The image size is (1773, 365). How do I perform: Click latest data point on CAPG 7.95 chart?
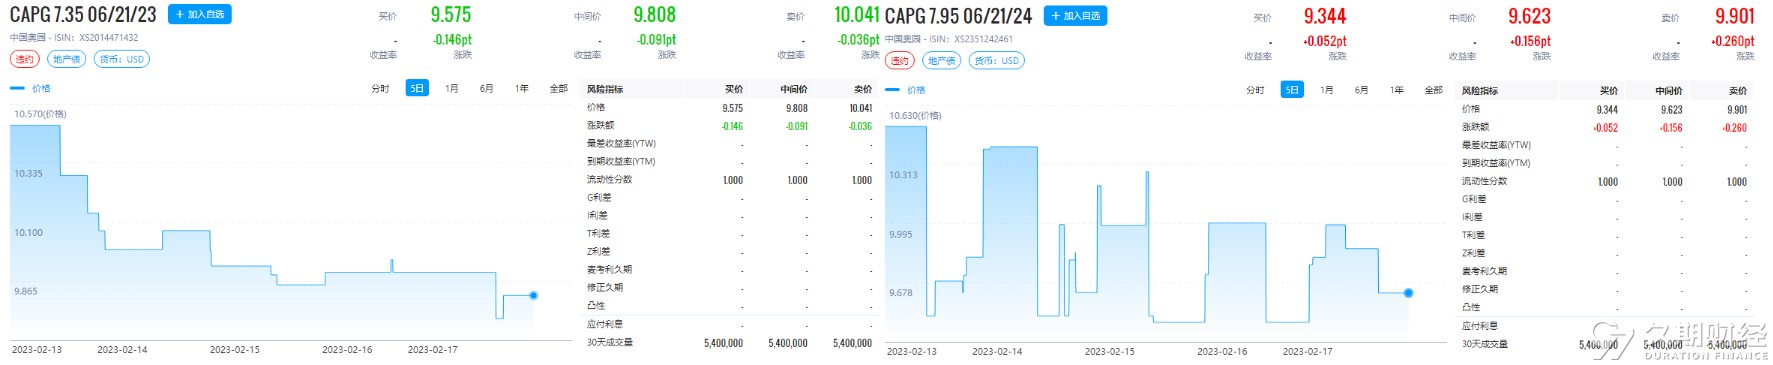pyautogui.click(x=1408, y=293)
